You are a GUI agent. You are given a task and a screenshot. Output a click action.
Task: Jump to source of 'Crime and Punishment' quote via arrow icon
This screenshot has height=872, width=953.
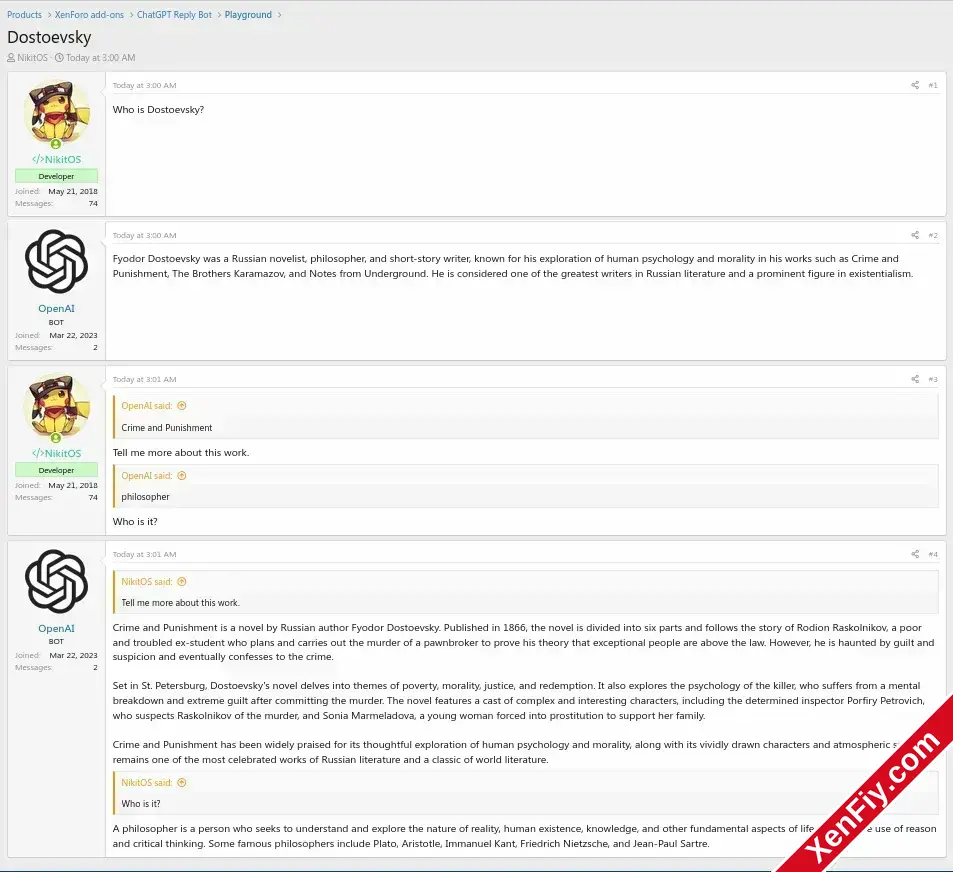coord(182,406)
